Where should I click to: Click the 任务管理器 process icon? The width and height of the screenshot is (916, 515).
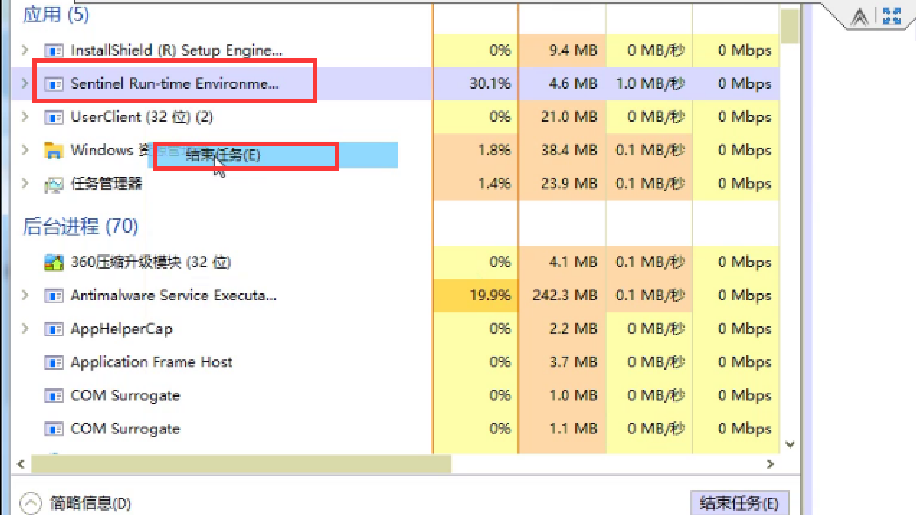coord(54,184)
